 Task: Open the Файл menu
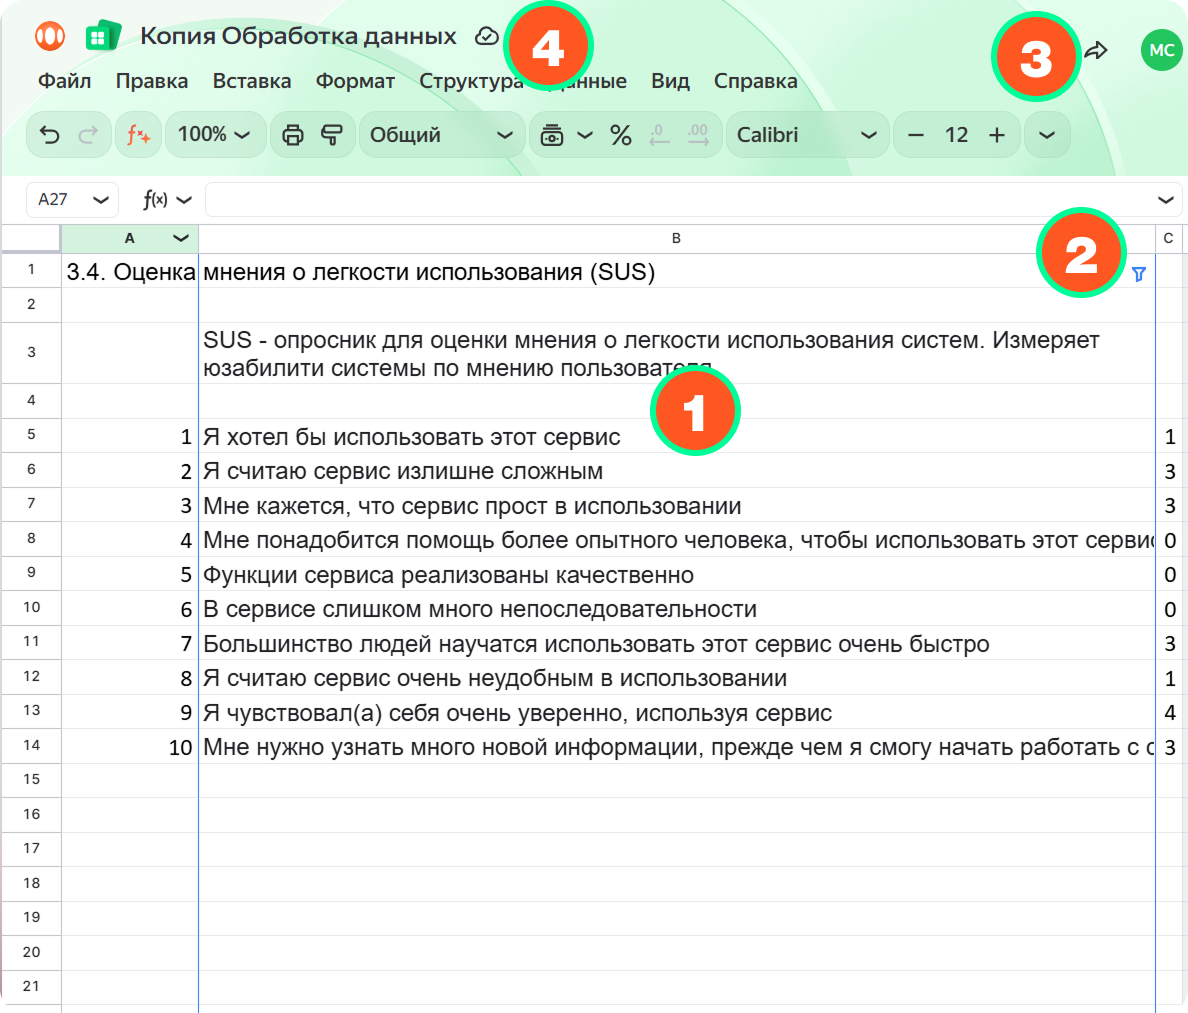click(65, 81)
